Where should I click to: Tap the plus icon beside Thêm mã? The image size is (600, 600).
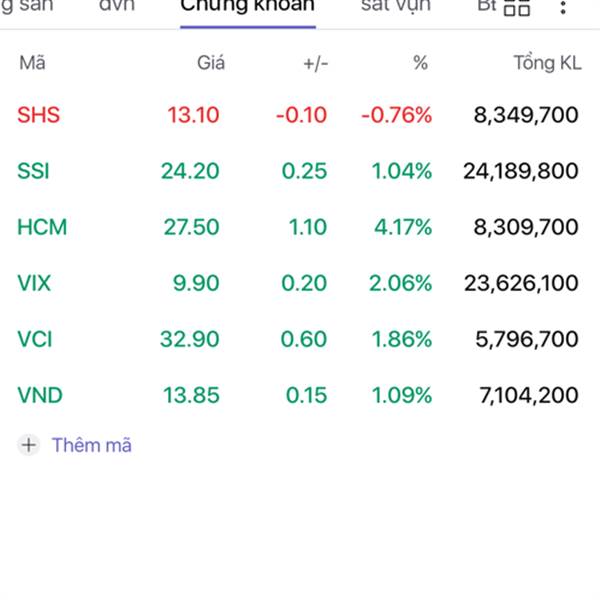29,445
